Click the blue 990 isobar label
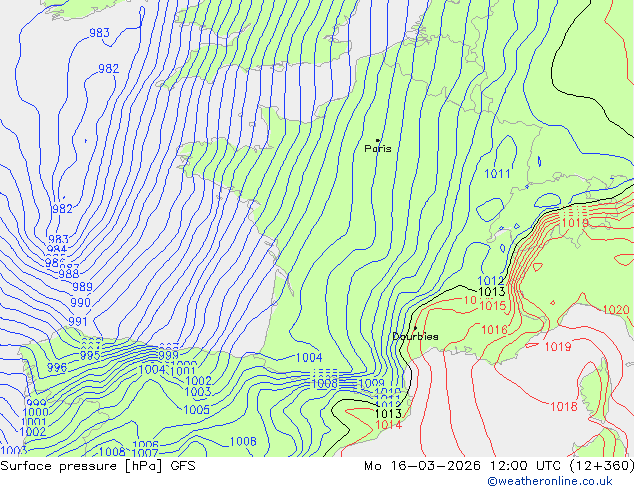 coord(80,302)
